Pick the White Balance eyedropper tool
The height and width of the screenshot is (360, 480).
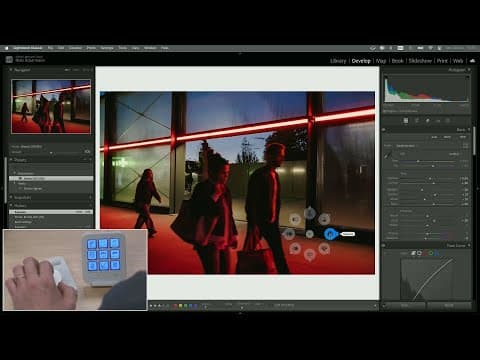click(388, 155)
